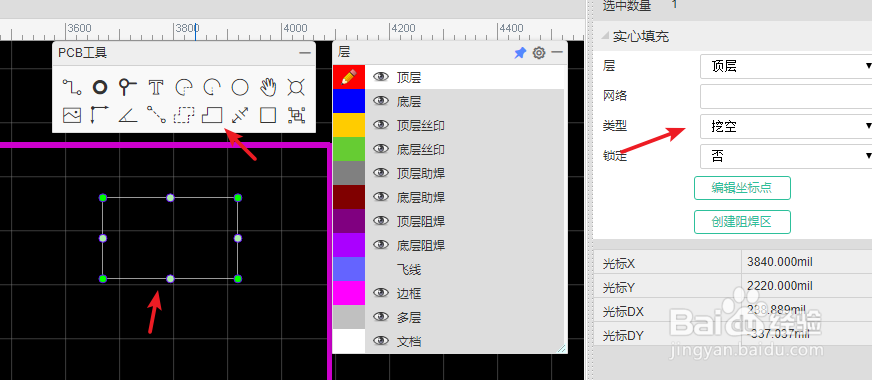
Task: Toggle the 顶层助焊 layer eye
Action: tap(380, 173)
